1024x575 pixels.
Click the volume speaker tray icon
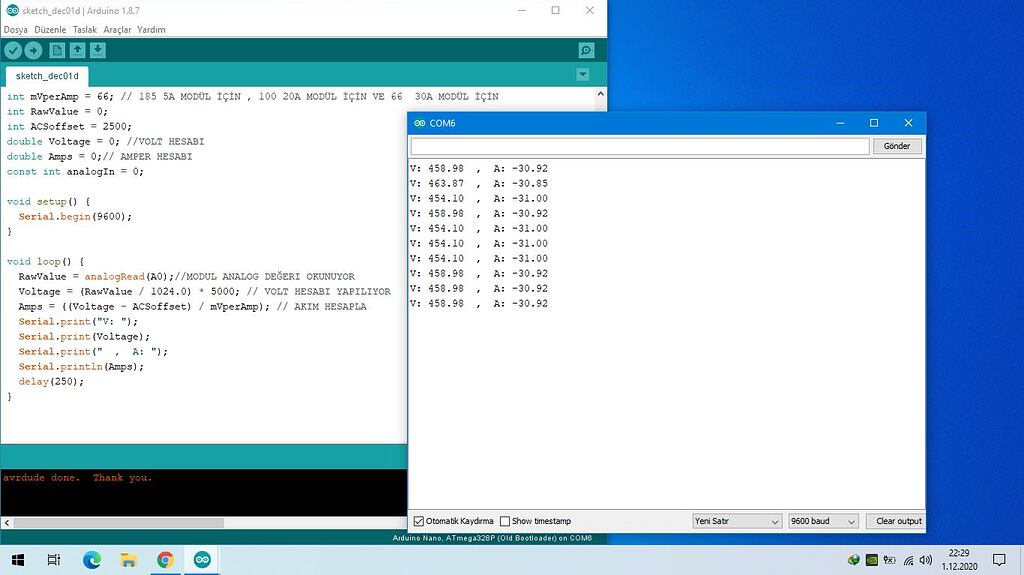point(925,560)
